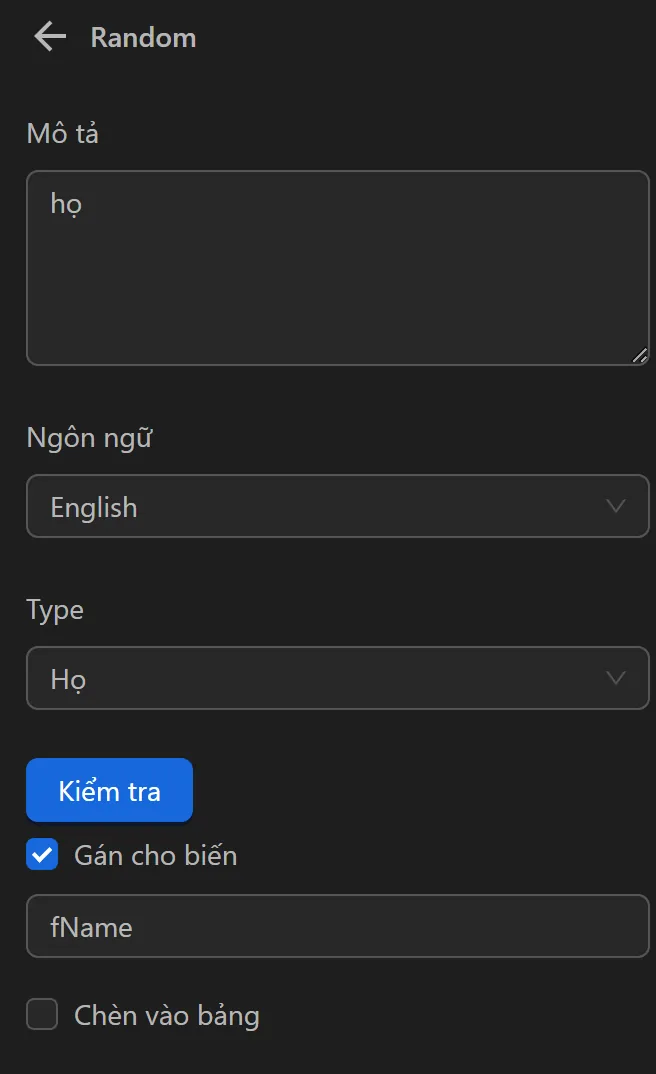Click inside the fName variable field
This screenshot has width=656, height=1074.
(x=337, y=926)
